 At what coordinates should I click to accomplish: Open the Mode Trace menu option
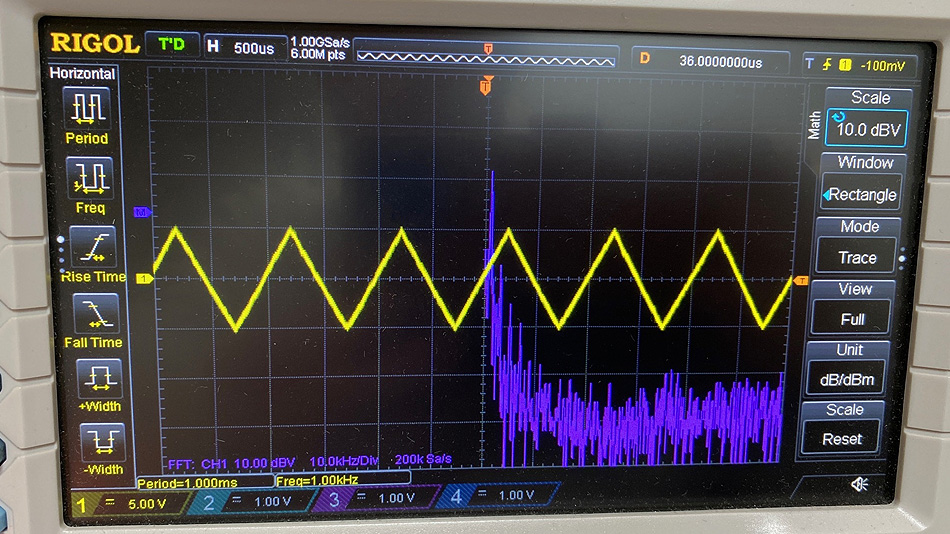coord(857,257)
